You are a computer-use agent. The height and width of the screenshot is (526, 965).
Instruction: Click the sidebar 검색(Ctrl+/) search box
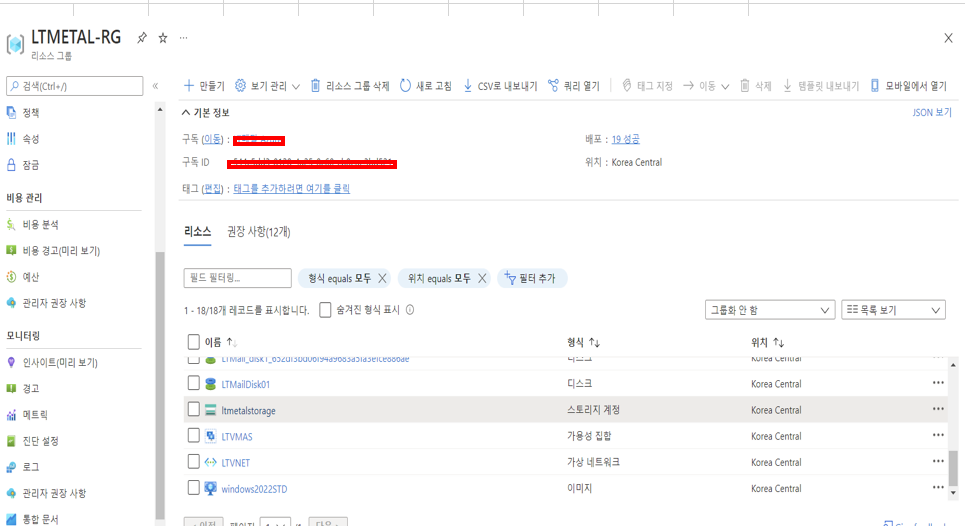pyautogui.click(x=74, y=86)
